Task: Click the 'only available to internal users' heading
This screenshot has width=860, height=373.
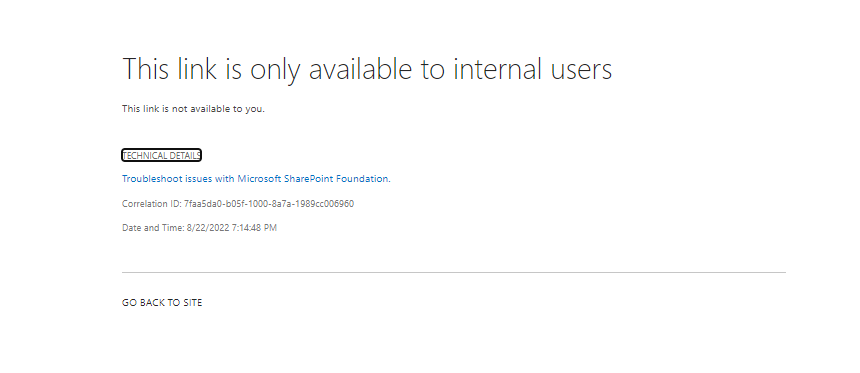Action: tap(366, 70)
